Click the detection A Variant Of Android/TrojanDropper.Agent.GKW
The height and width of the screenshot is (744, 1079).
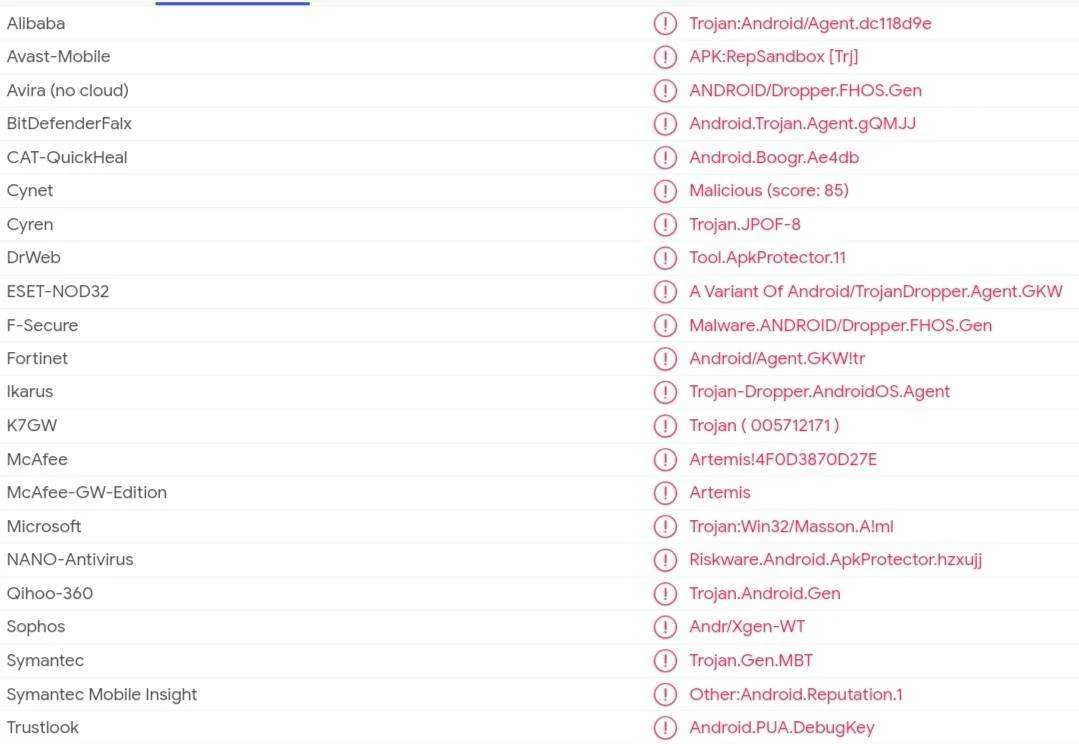coord(876,292)
